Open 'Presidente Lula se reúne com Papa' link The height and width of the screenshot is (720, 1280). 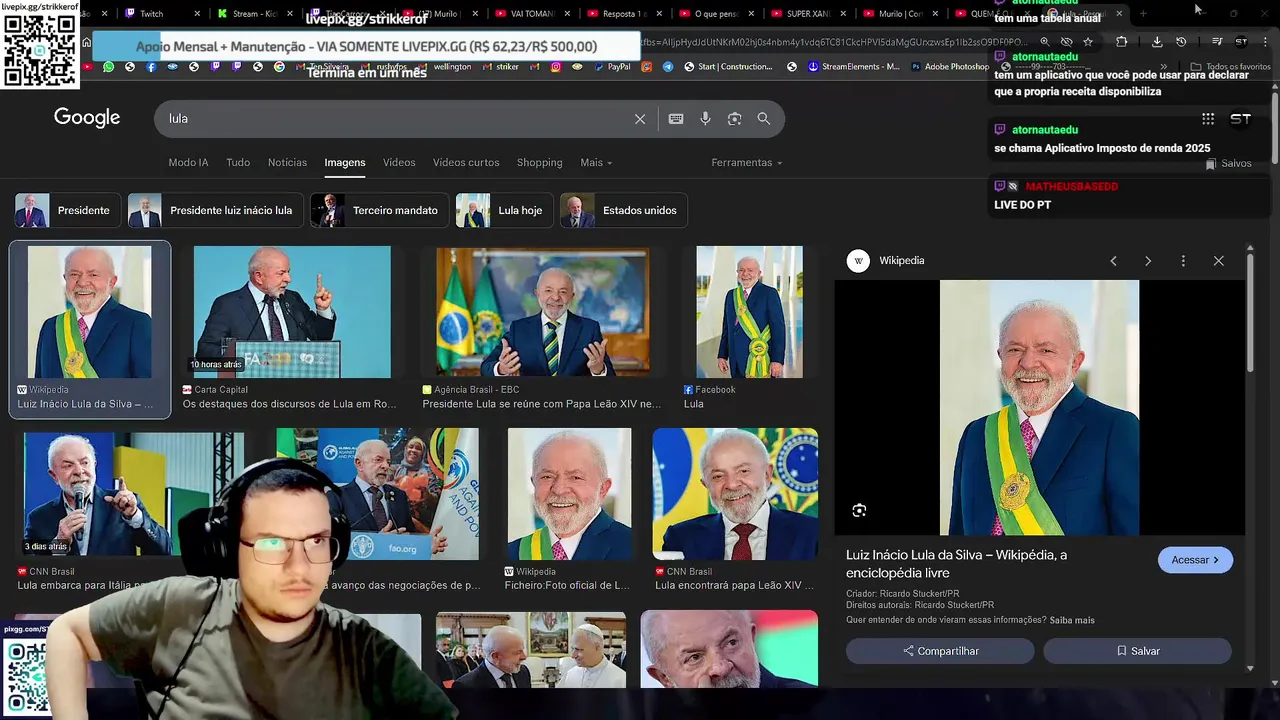542,405
